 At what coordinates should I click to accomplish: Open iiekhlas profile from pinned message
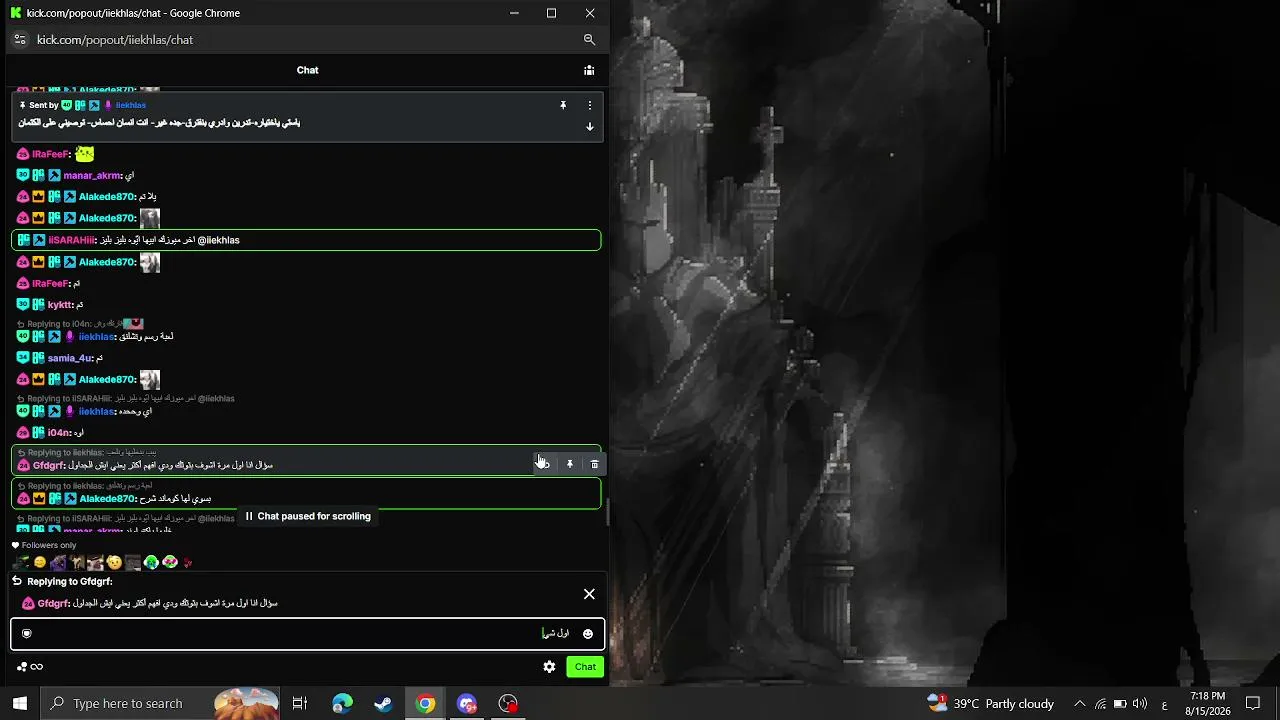point(131,105)
